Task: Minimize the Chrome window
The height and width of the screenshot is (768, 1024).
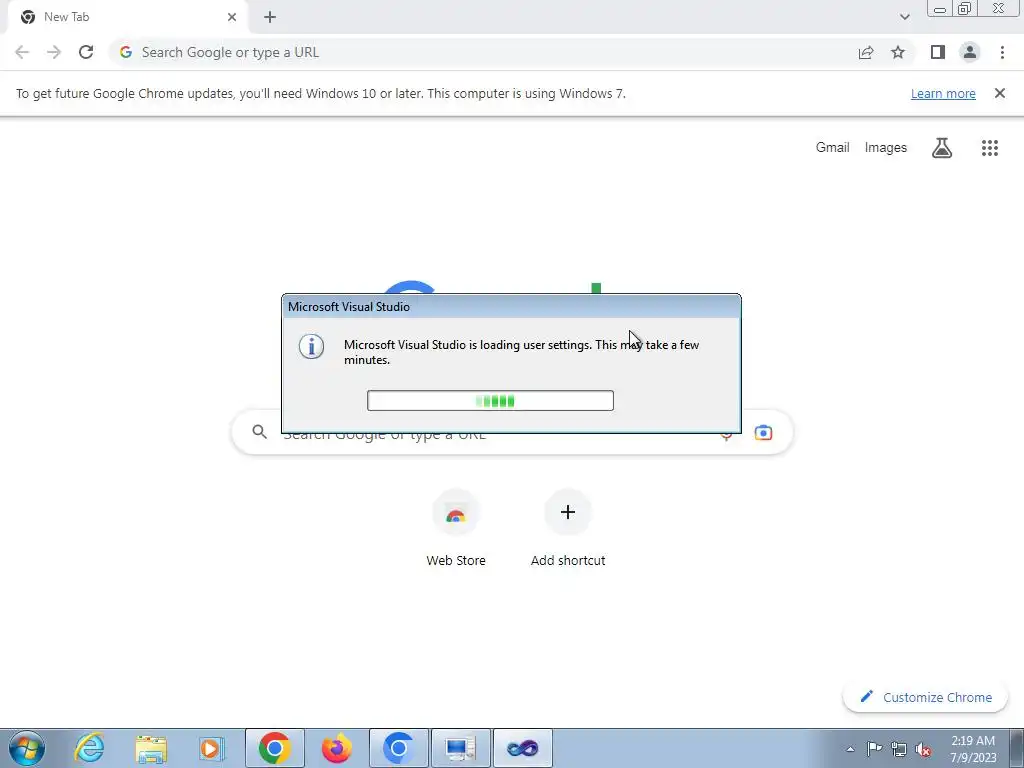Action: click(940, 9)
